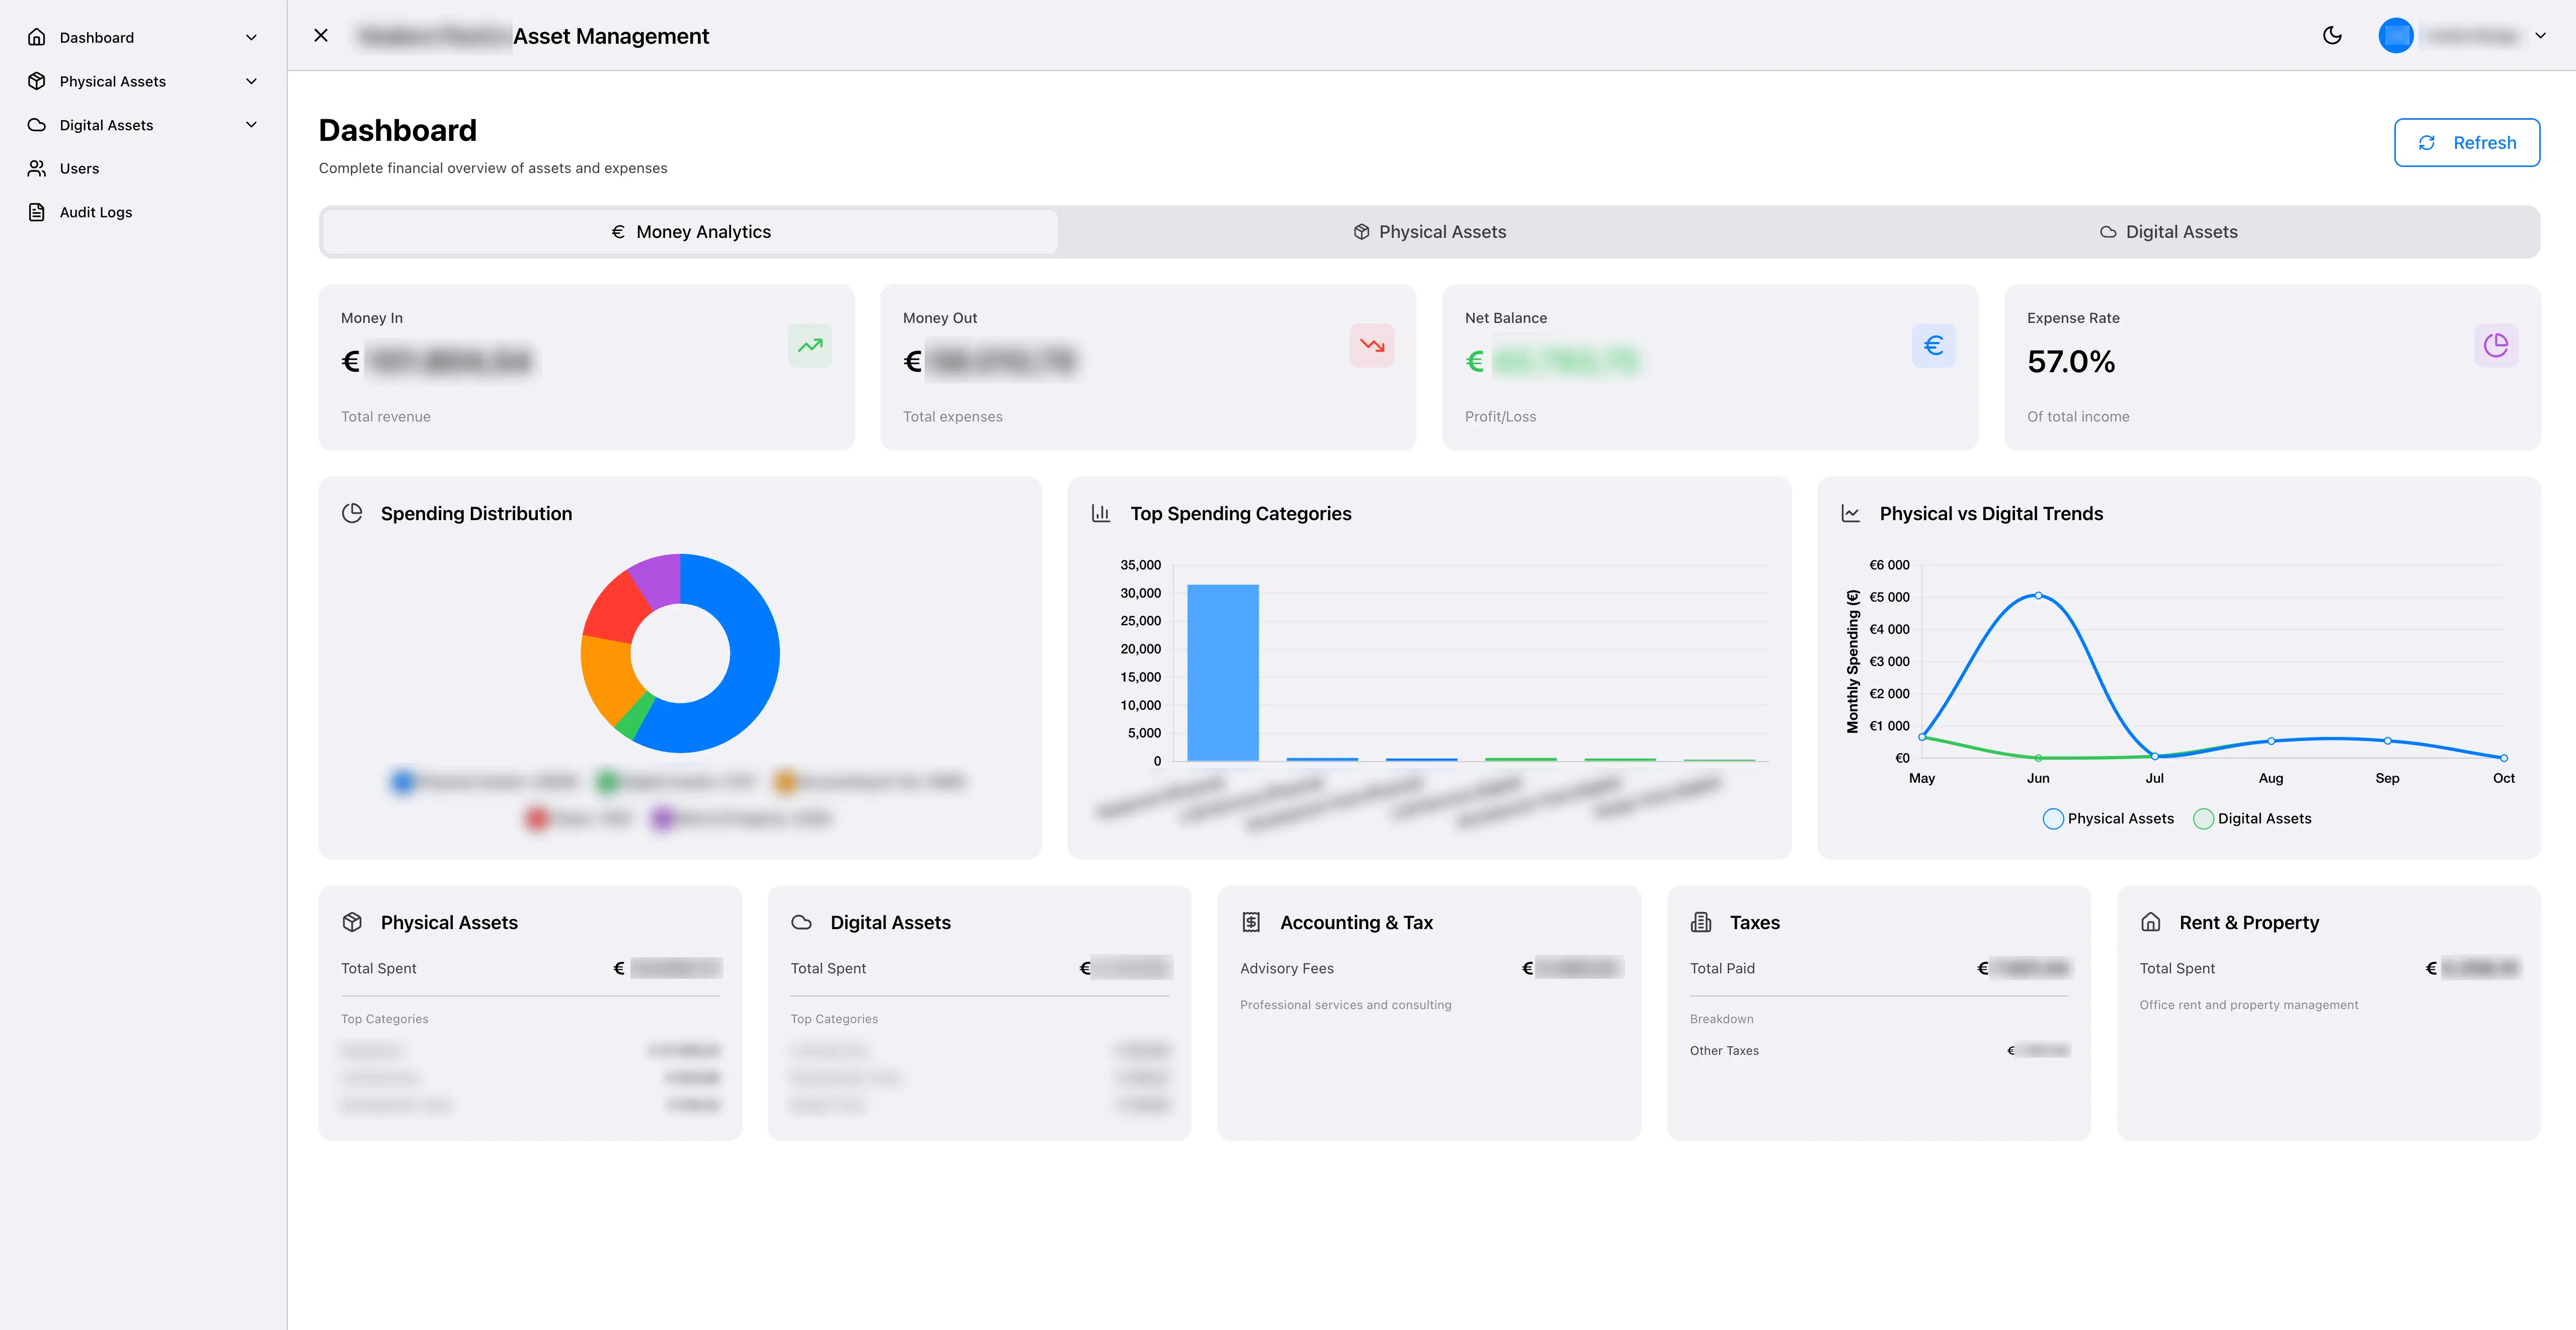2576x1330 pixels.
Task: Close sidebar with the X icon
Action: [x=321, y=36]
